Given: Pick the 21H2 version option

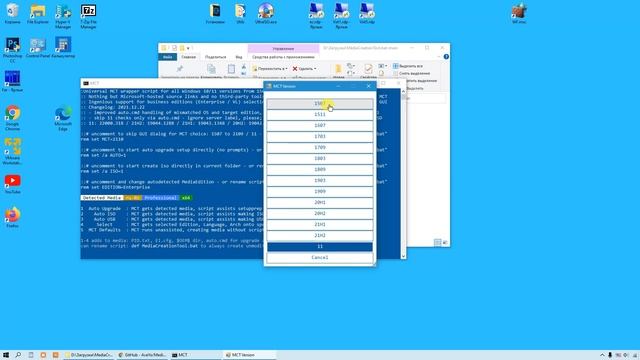Looking at the screenshot, I should coord(320,236).
